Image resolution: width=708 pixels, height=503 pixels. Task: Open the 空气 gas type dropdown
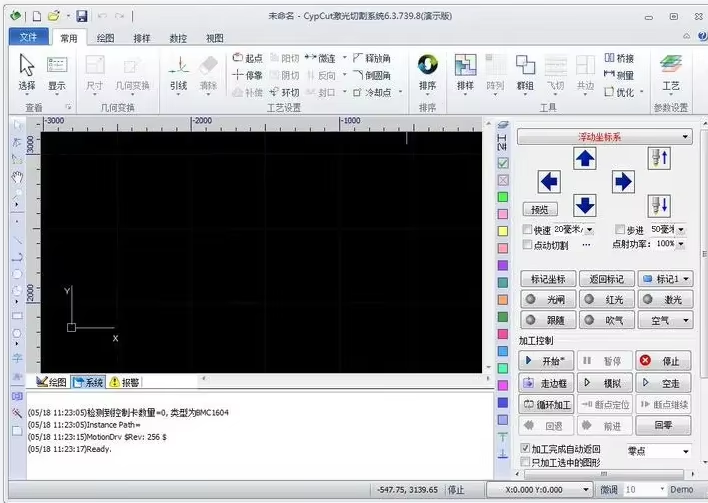(x=665, y=320)
